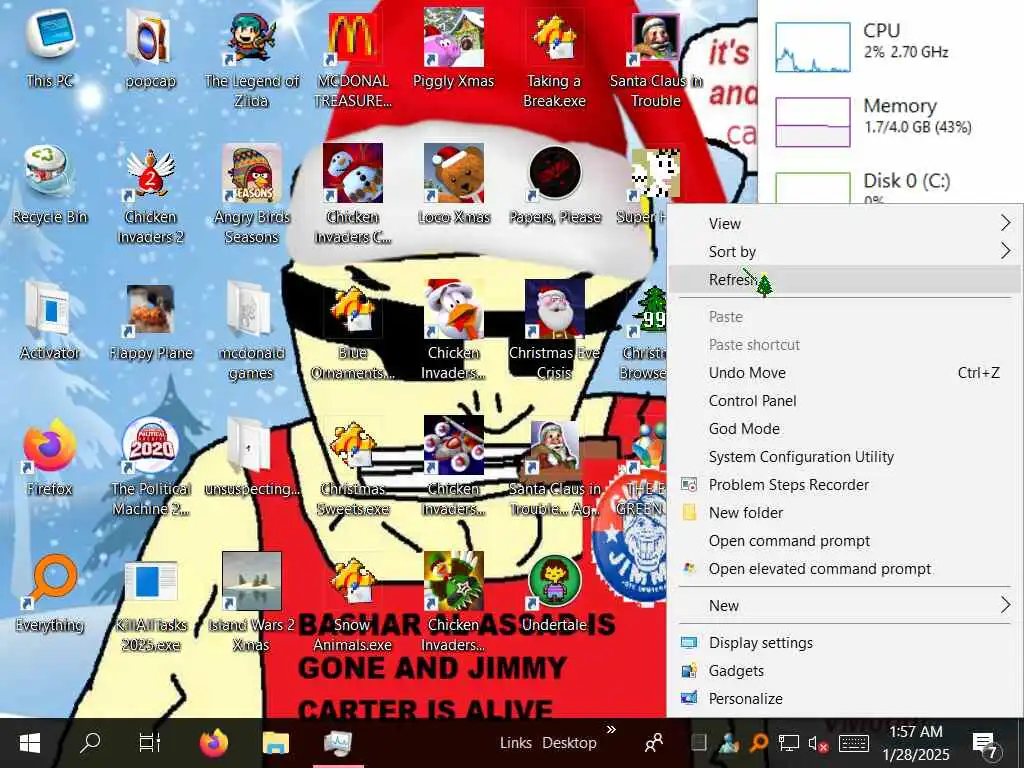
Task: Select the Angry Birds Seasons icon
Action: [251, 195]
